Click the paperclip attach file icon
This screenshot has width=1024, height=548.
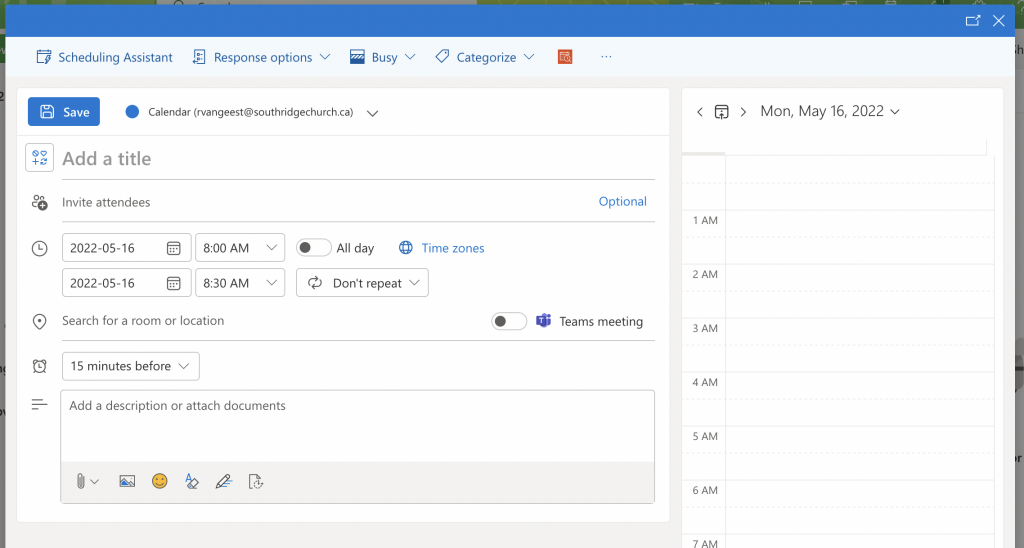81,481
